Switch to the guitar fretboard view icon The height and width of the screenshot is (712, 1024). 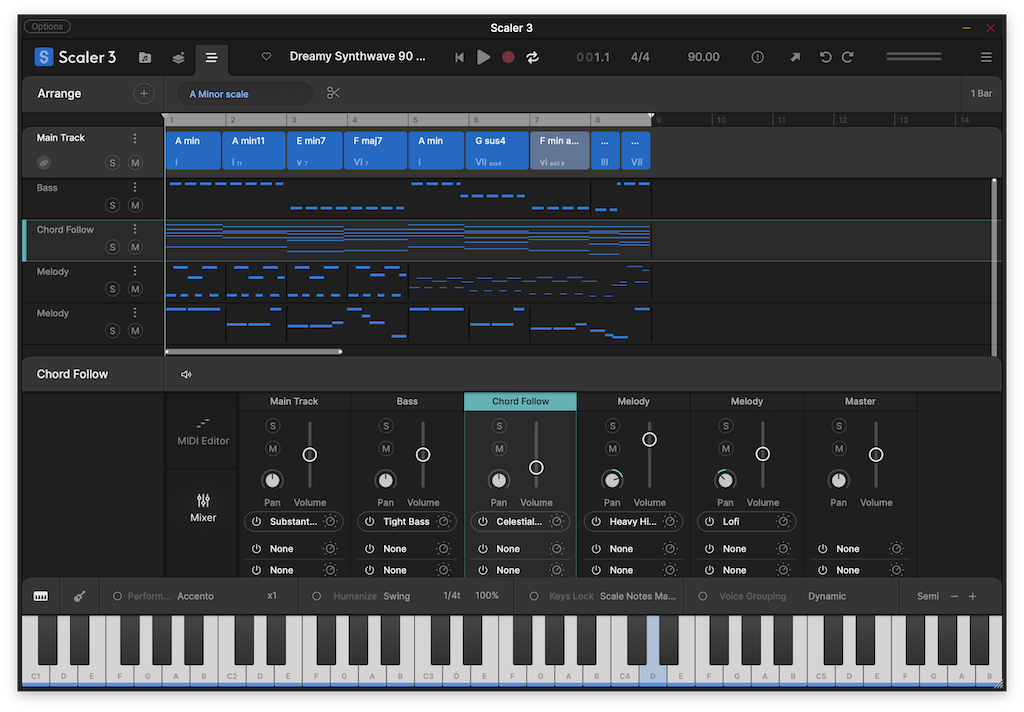tap(80, 596)
